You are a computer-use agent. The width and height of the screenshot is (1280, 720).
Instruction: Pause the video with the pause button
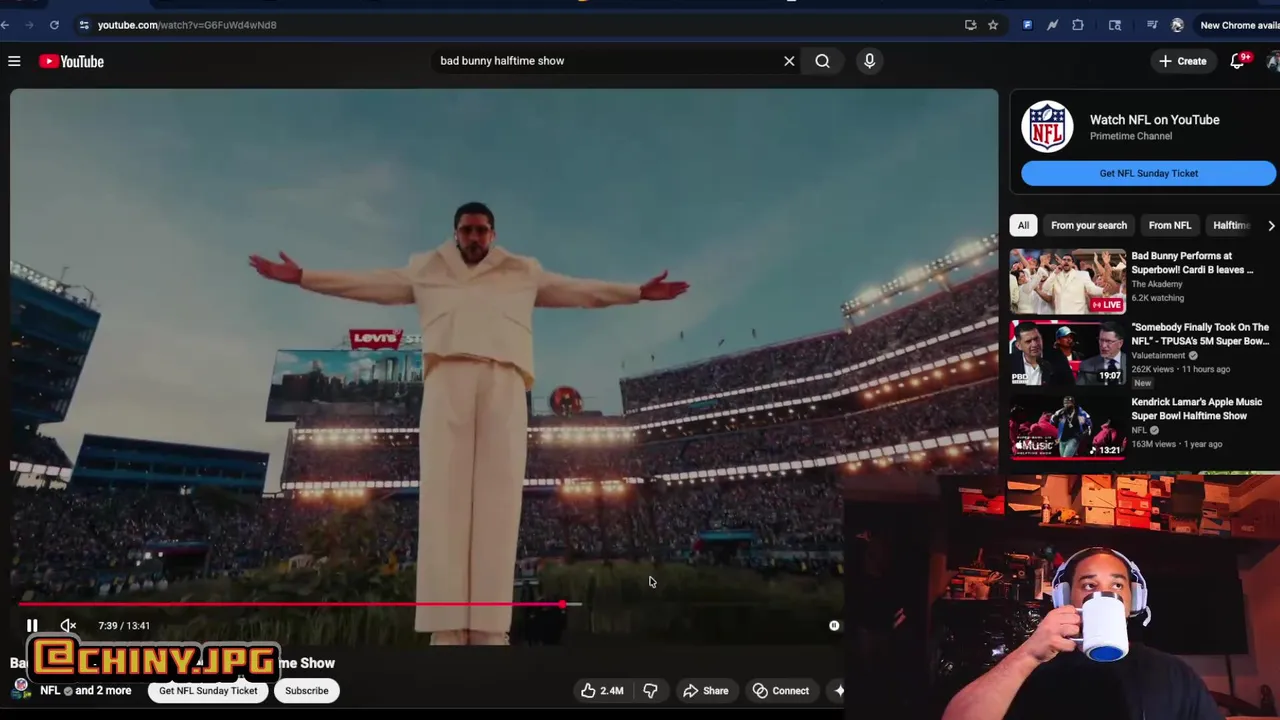pos(32,625)
